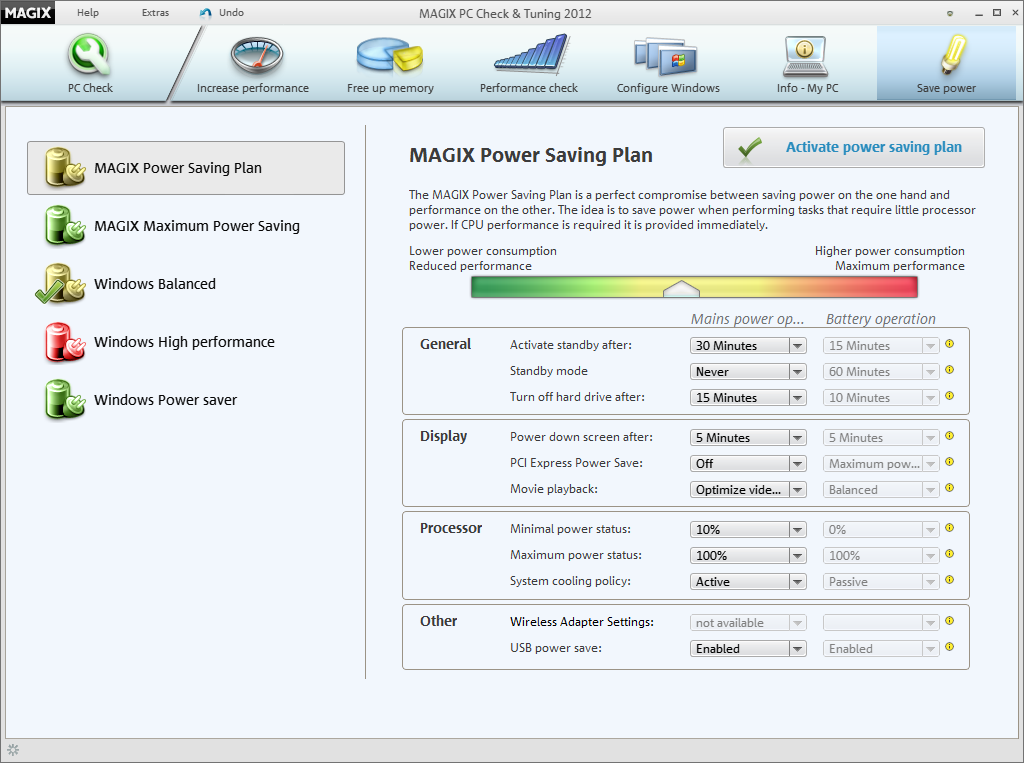
Task: Select the Windows High performance plan
Action: coord(184,342)
